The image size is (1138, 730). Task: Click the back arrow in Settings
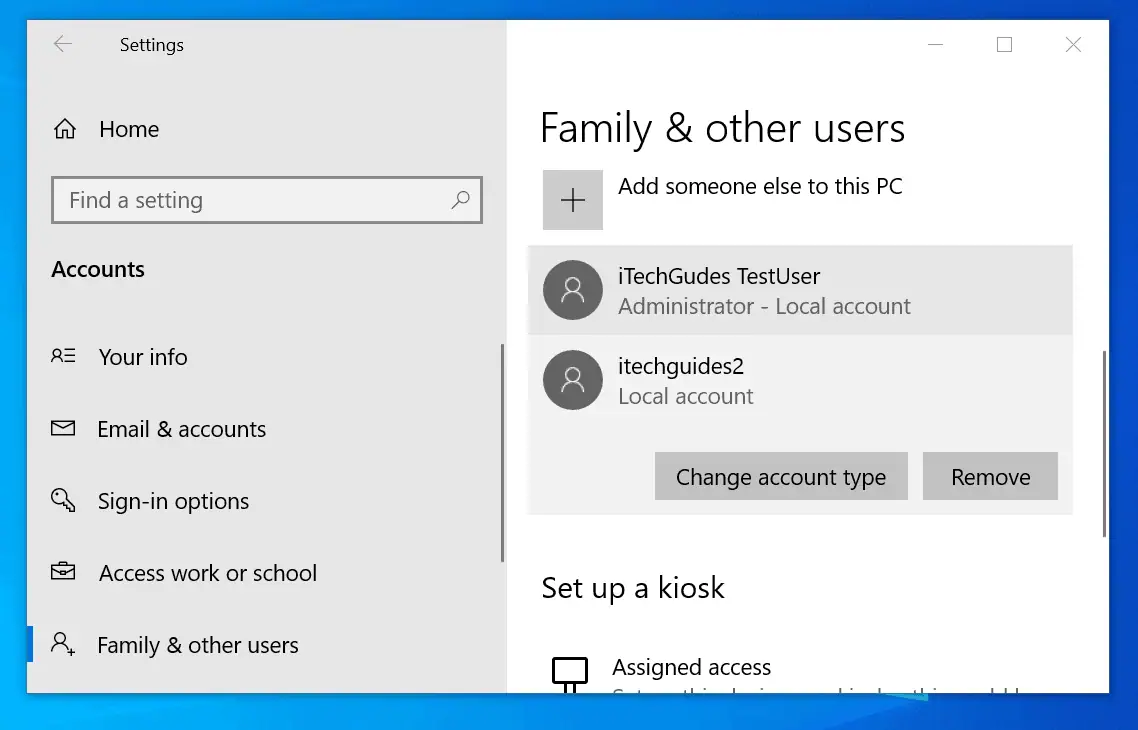click(x=61, y=44)
